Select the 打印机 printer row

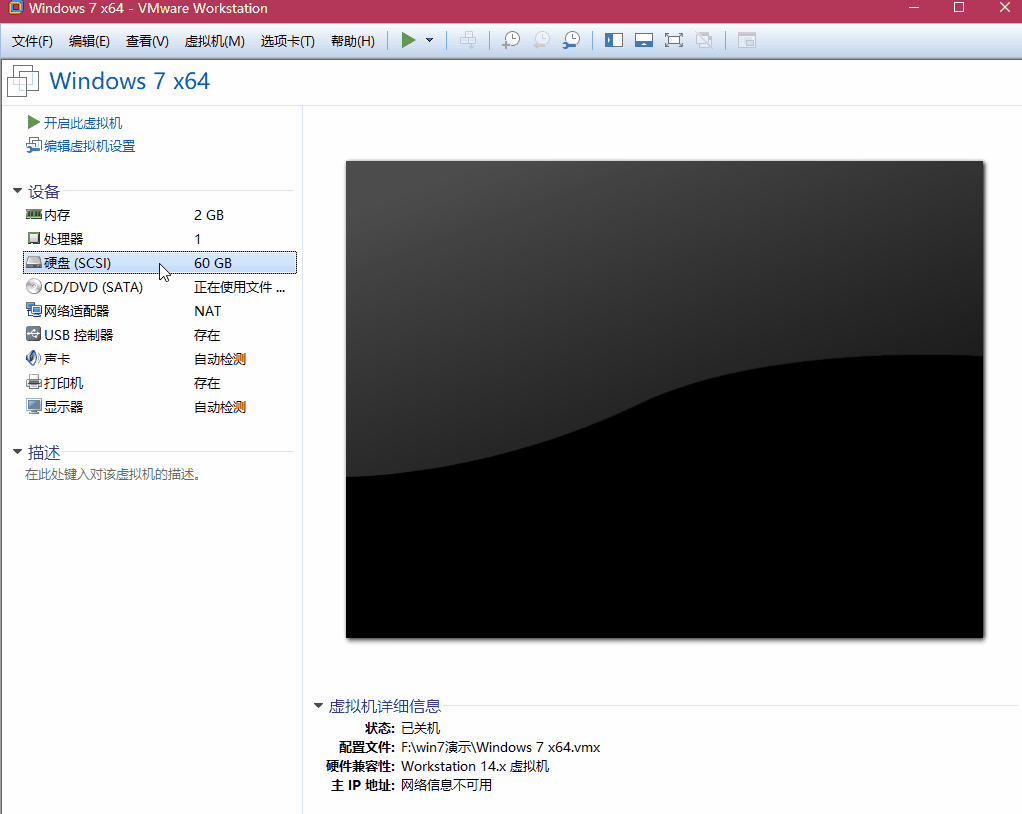point(160,383)
